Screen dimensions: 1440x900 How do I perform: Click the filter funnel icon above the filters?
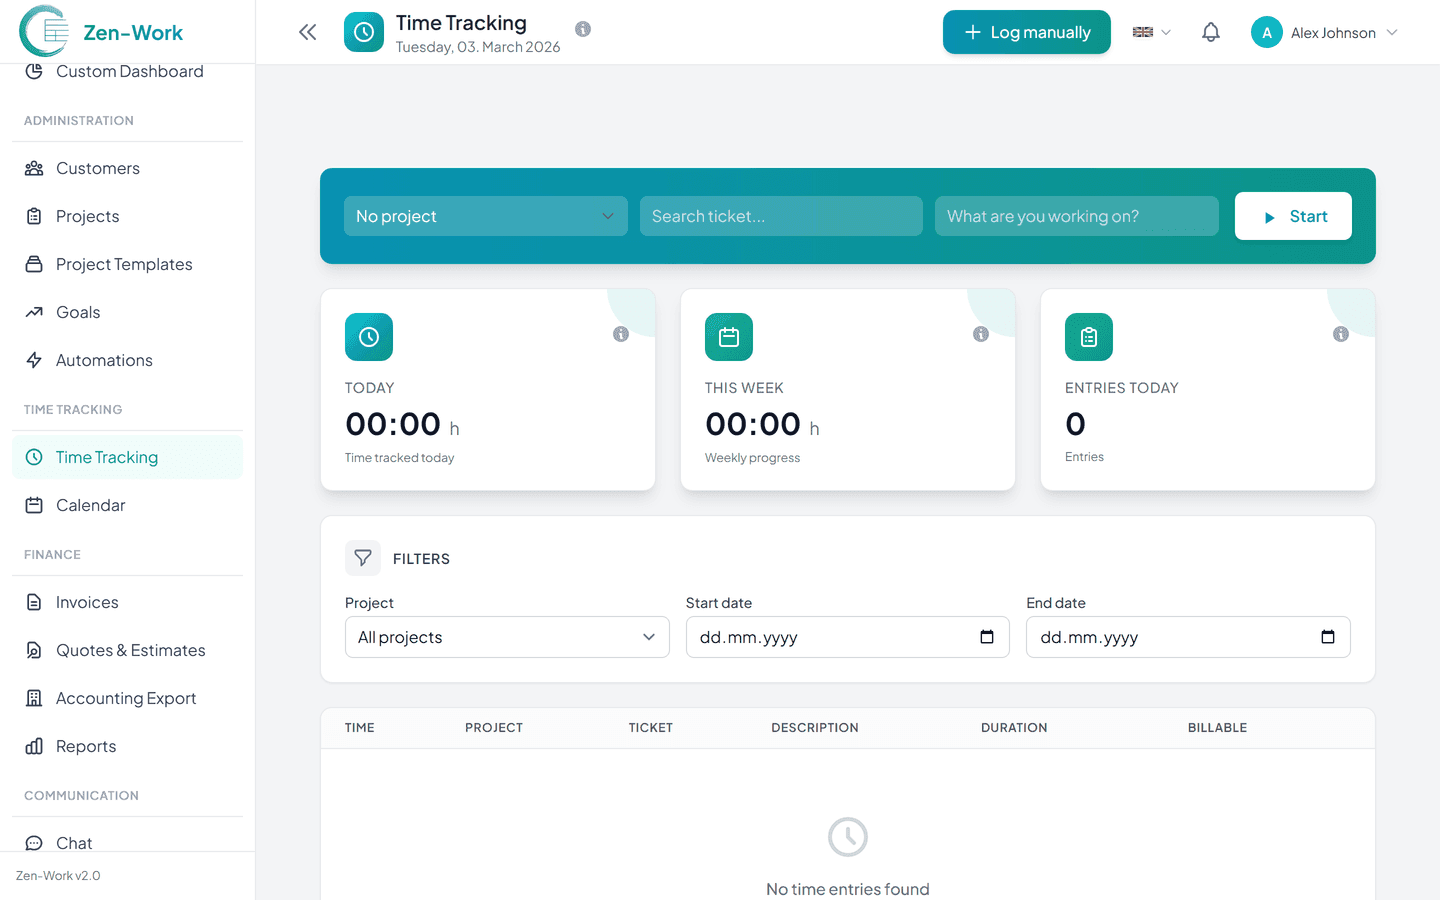pyautogui.click(x=362, y=558)
